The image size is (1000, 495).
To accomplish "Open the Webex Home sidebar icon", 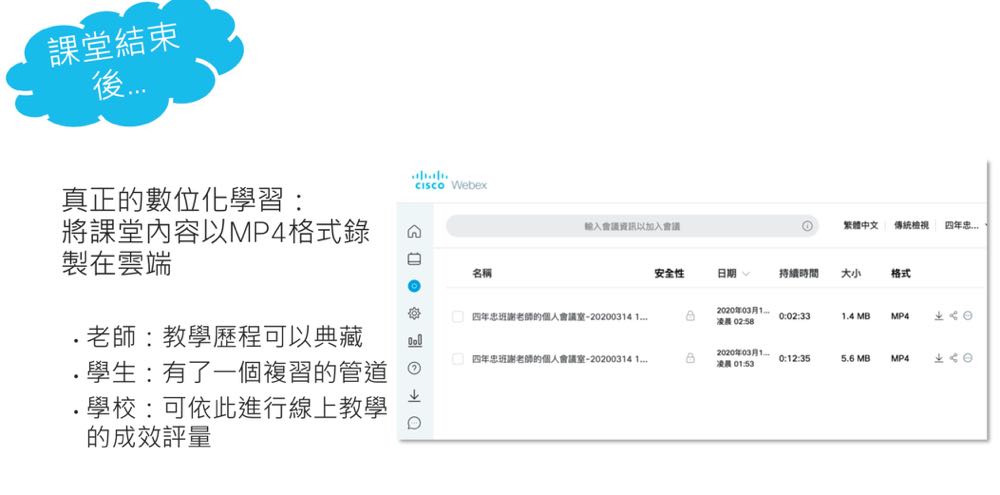I will [414, 232].
